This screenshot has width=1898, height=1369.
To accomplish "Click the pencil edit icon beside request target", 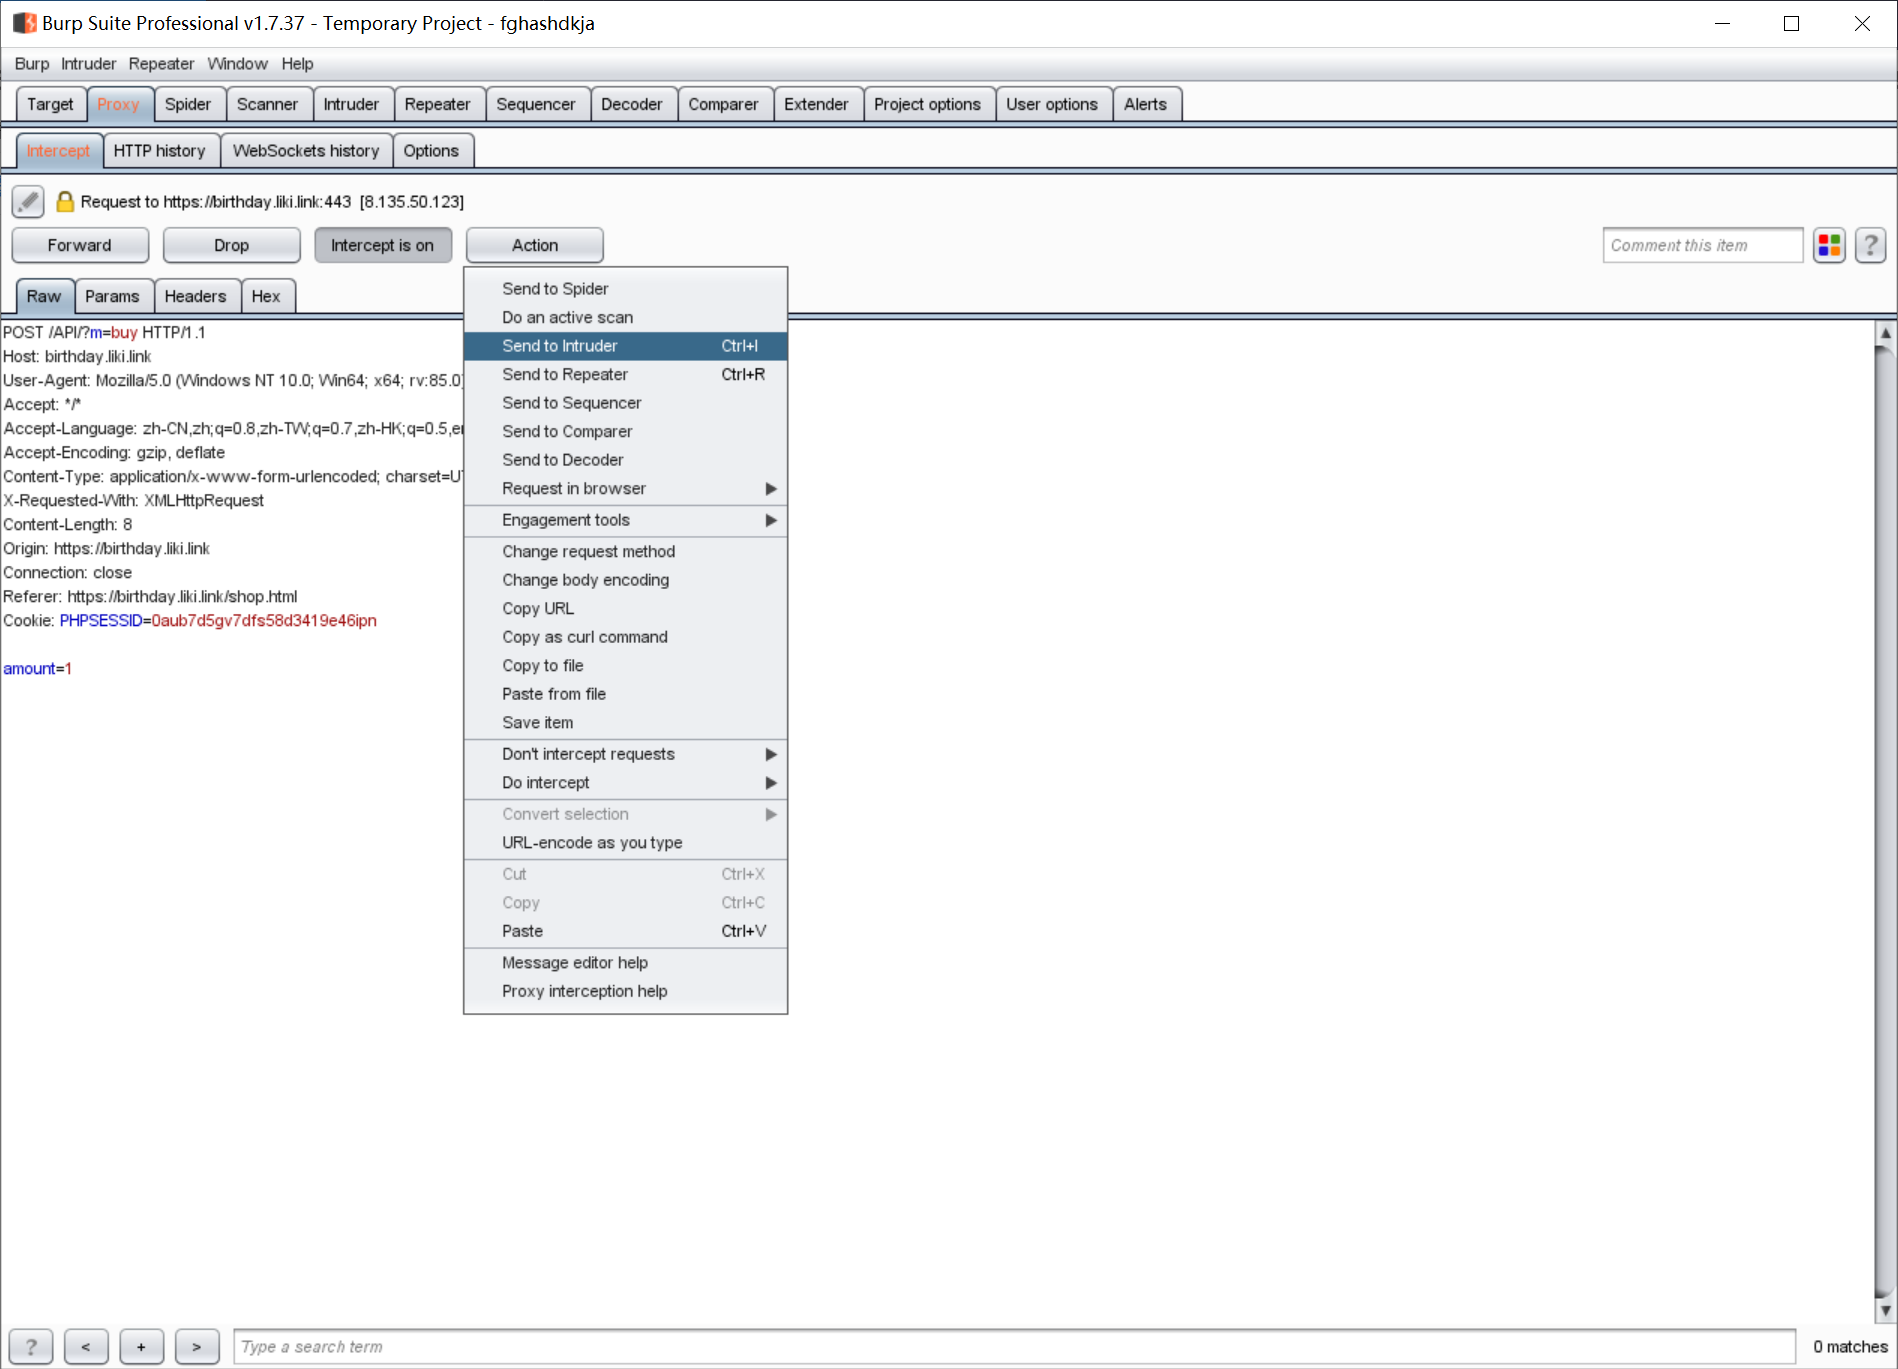I will [x=28, y=202].
